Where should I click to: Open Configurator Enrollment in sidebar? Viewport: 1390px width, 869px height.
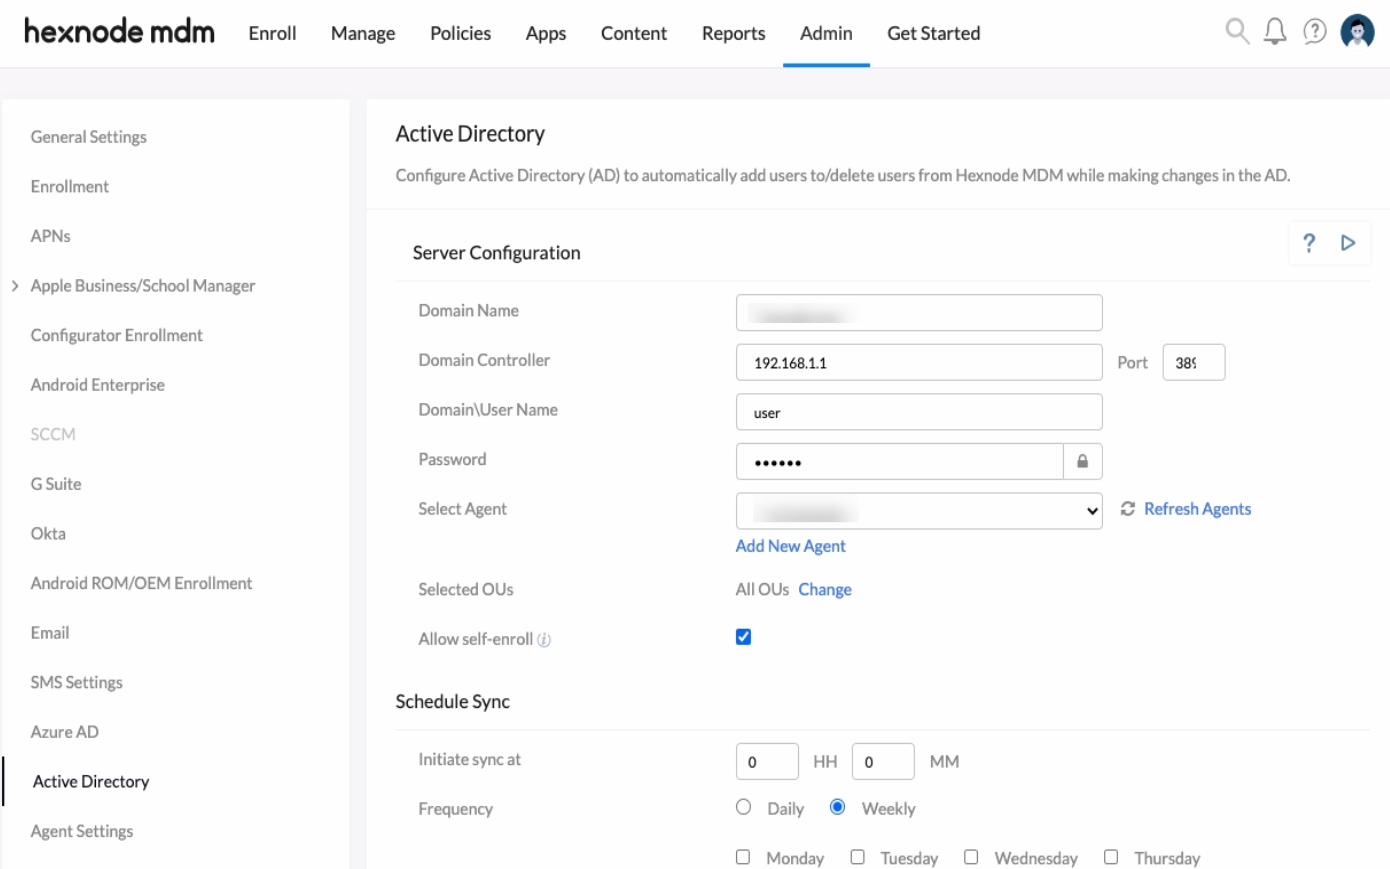click(x=117, y=335)
